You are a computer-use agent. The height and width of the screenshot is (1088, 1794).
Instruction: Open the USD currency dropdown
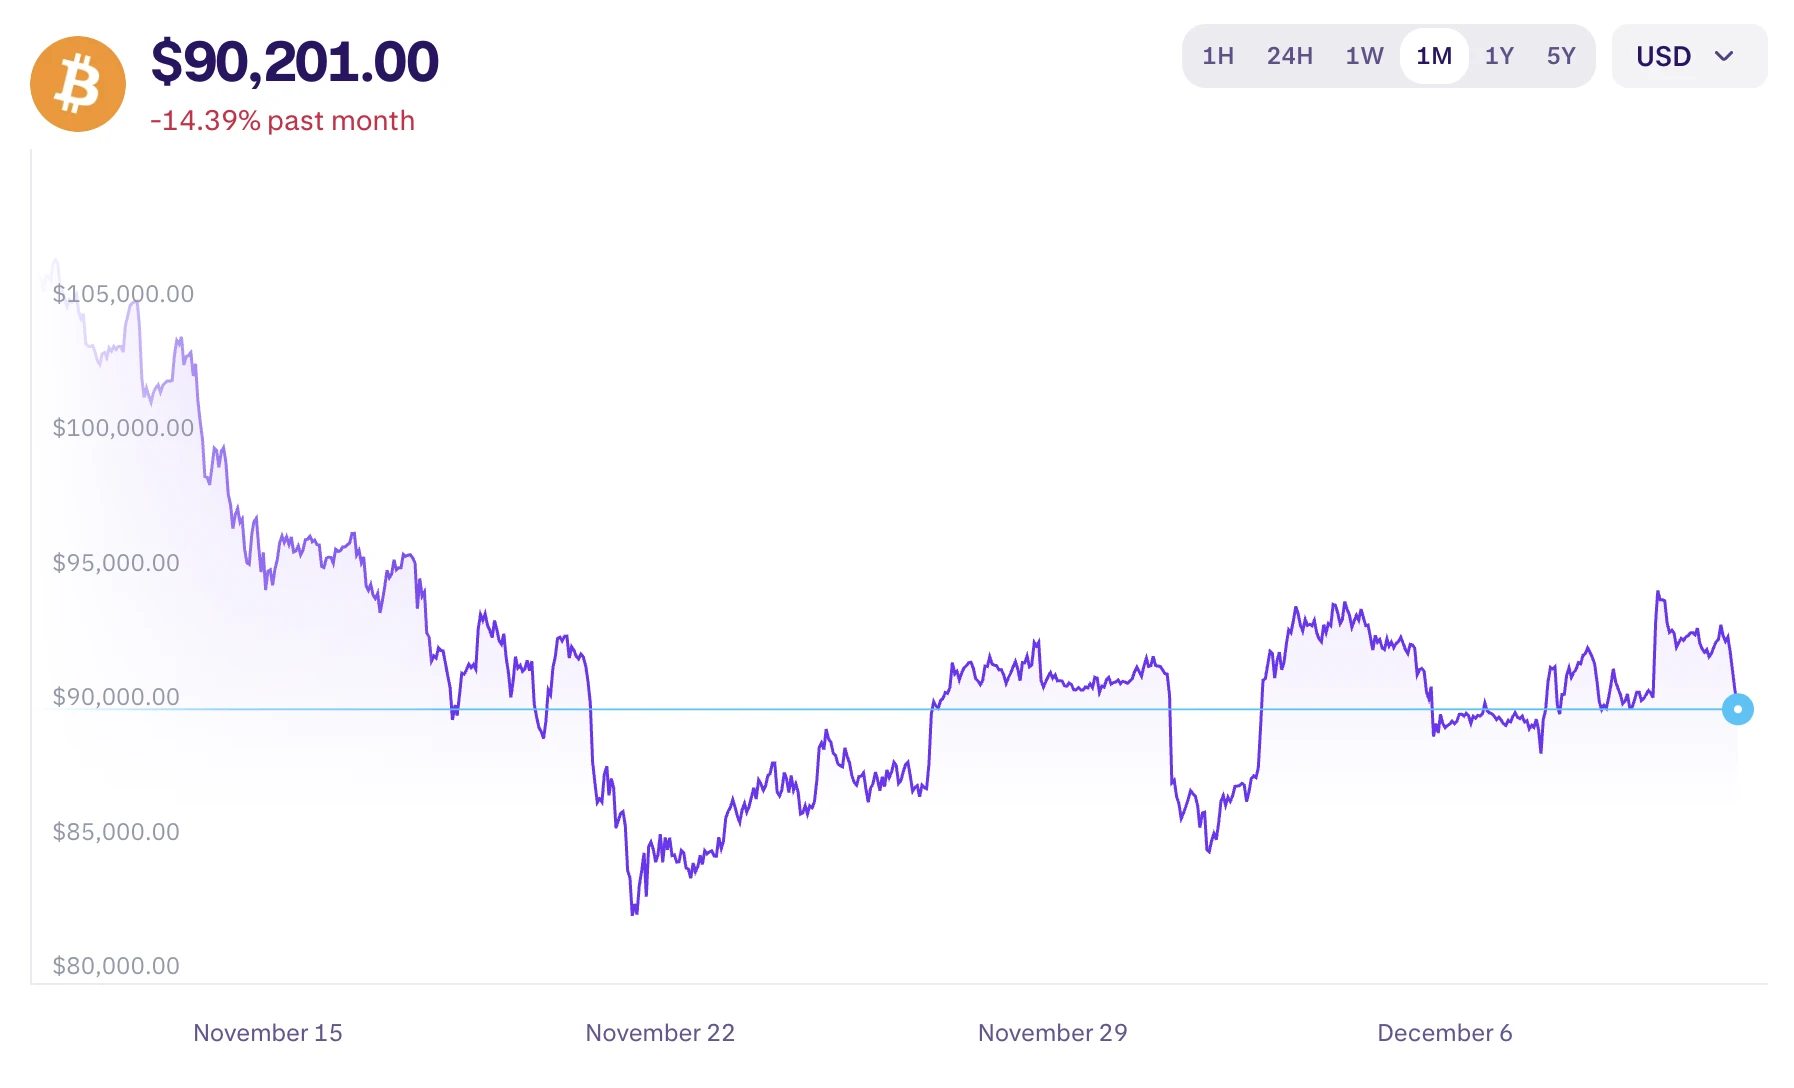[1688, 56]
